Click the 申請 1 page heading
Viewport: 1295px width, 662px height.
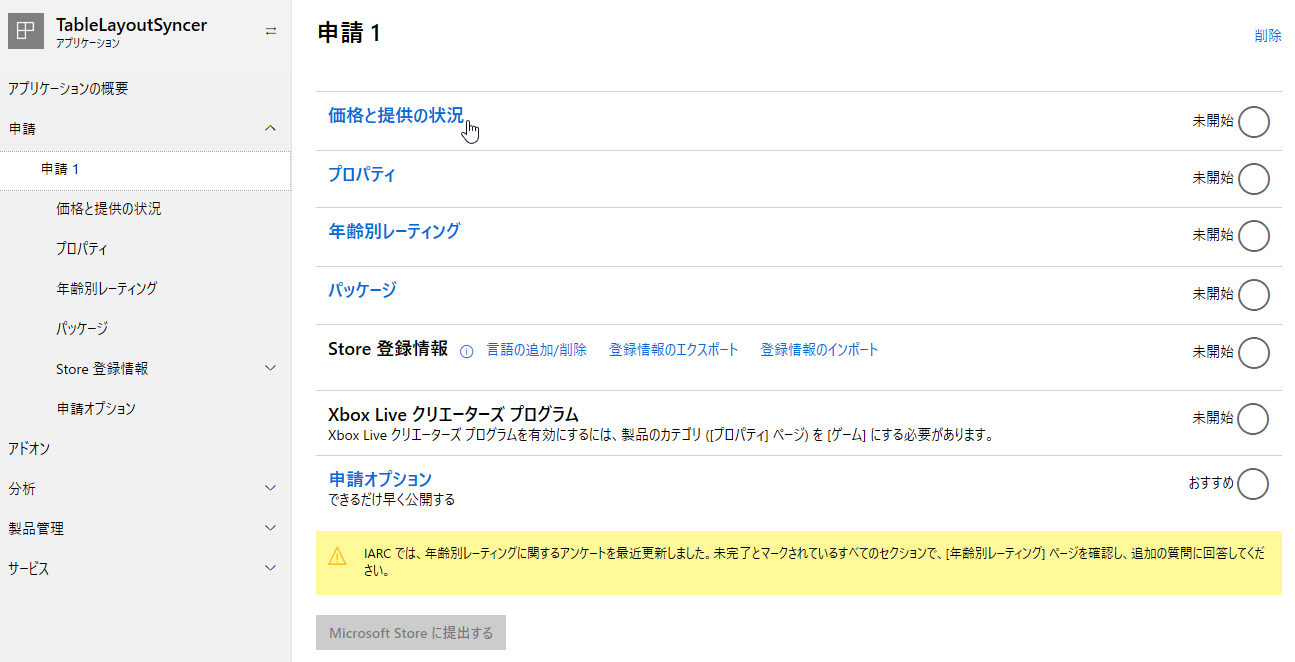tap(349, 33)
